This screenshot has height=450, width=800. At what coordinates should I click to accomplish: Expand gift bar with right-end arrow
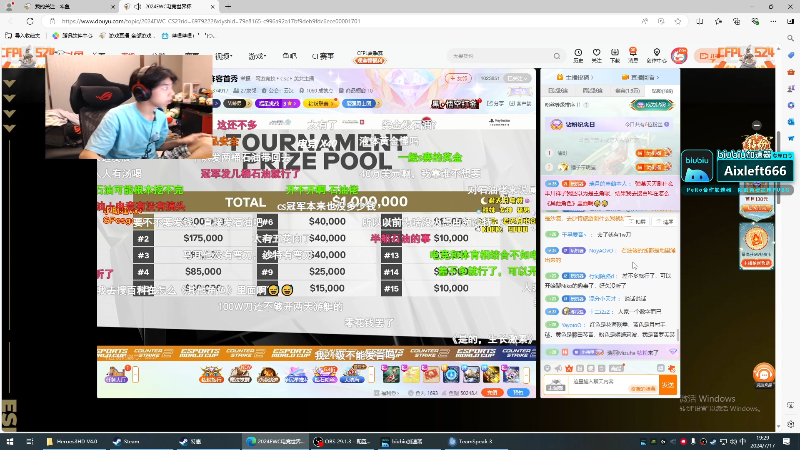526,376
